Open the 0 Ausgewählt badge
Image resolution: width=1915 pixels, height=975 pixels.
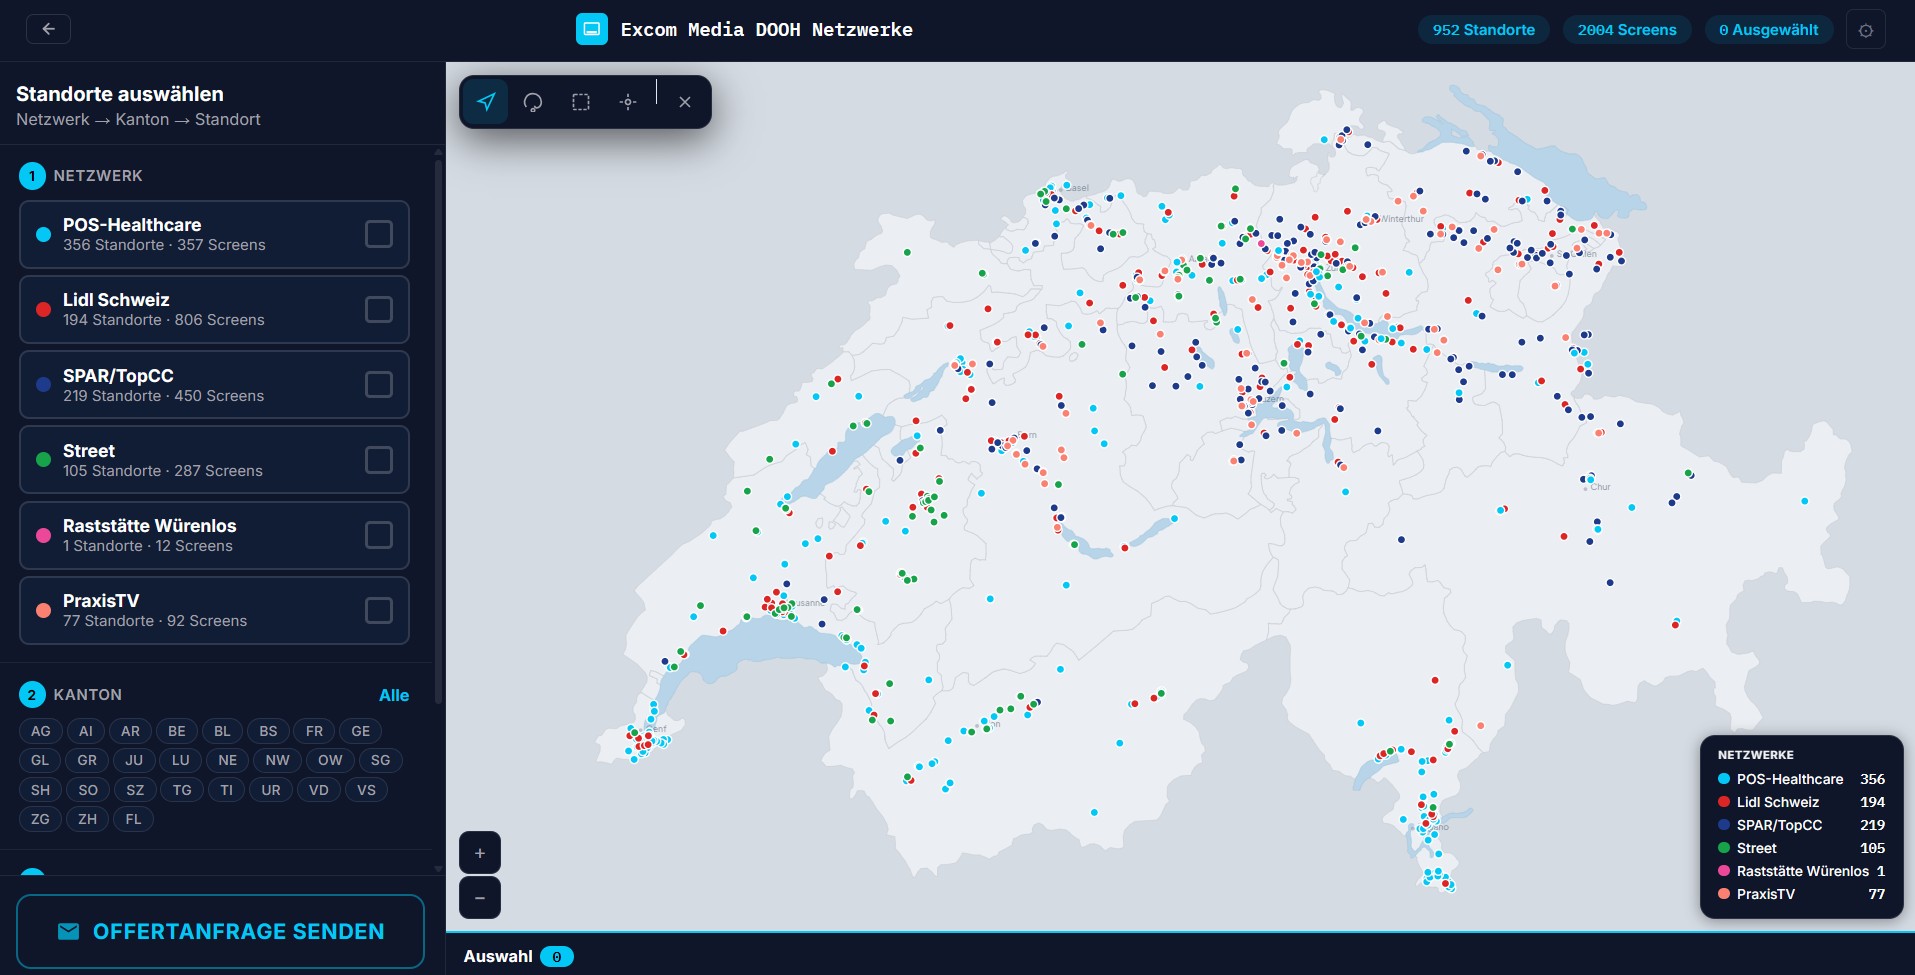click(x=1769, y=30)
